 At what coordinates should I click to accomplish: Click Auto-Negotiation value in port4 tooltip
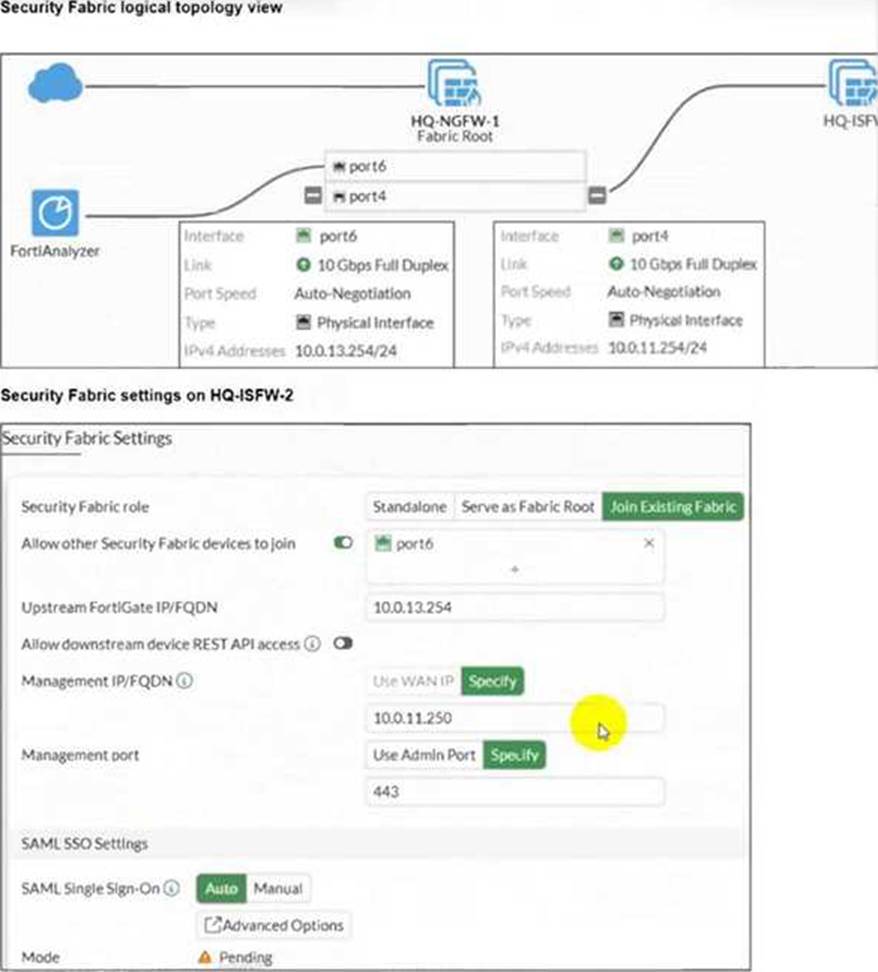663,291
